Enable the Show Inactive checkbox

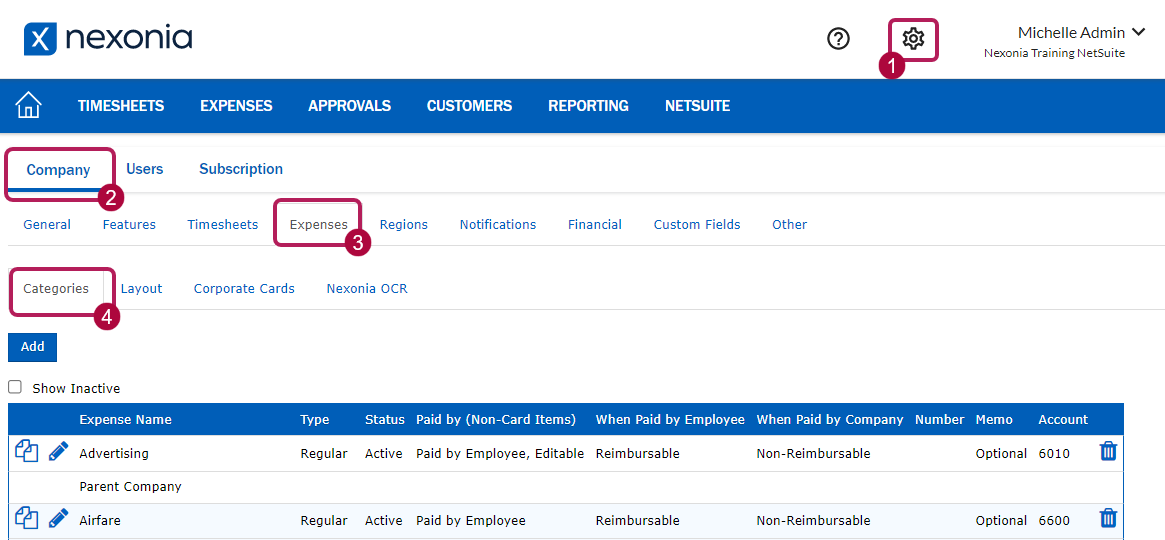pos(15,387)
